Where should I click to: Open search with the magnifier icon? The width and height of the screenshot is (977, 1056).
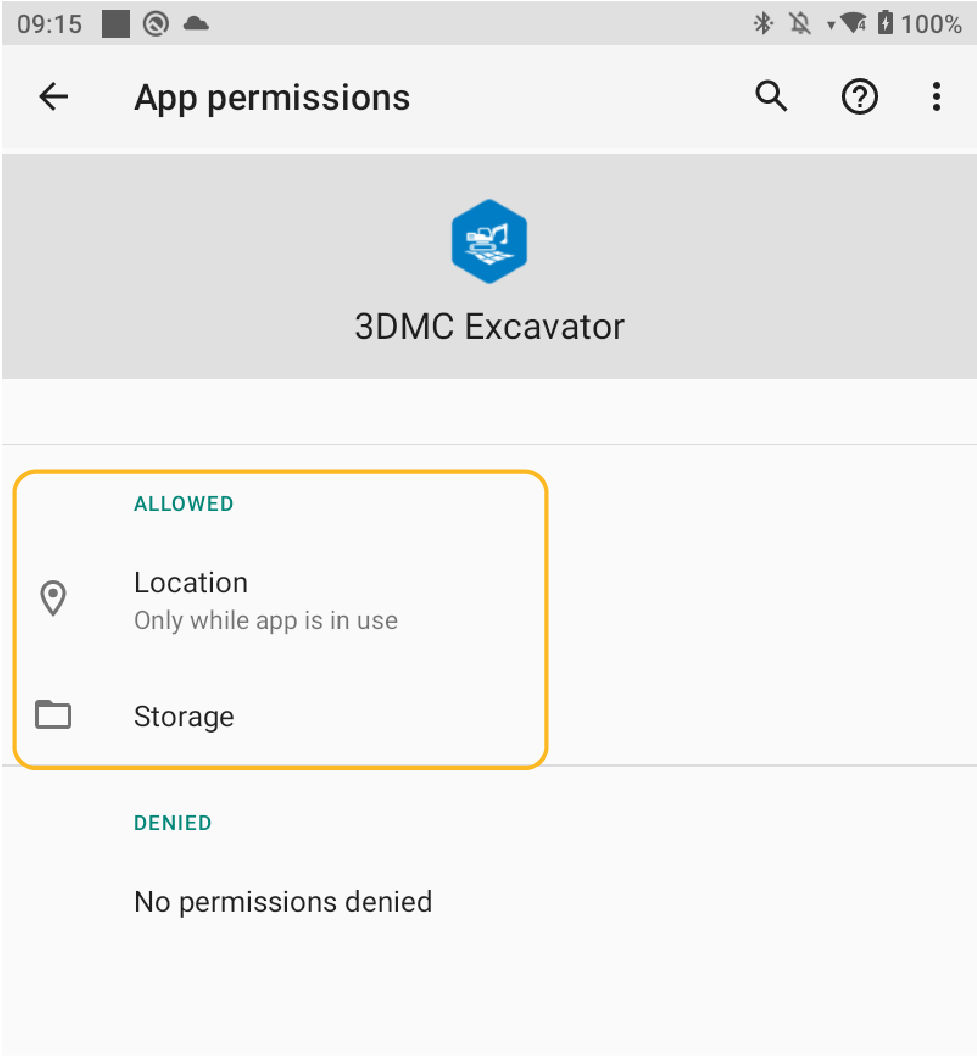click(x=771, y=97)
